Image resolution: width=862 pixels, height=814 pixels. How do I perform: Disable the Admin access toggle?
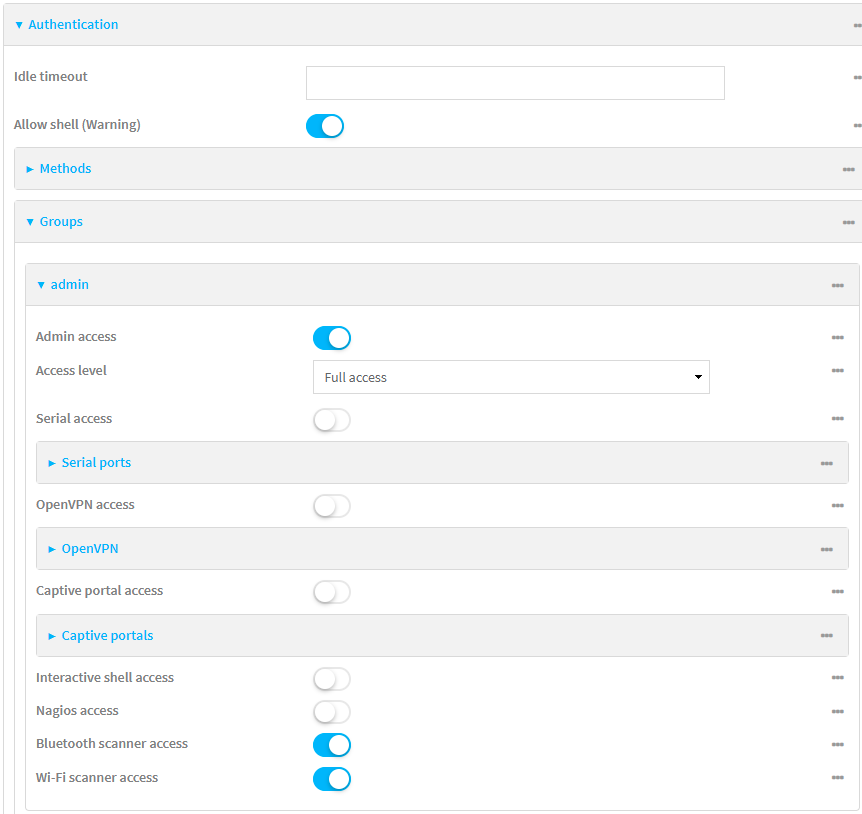click(331, 338)
